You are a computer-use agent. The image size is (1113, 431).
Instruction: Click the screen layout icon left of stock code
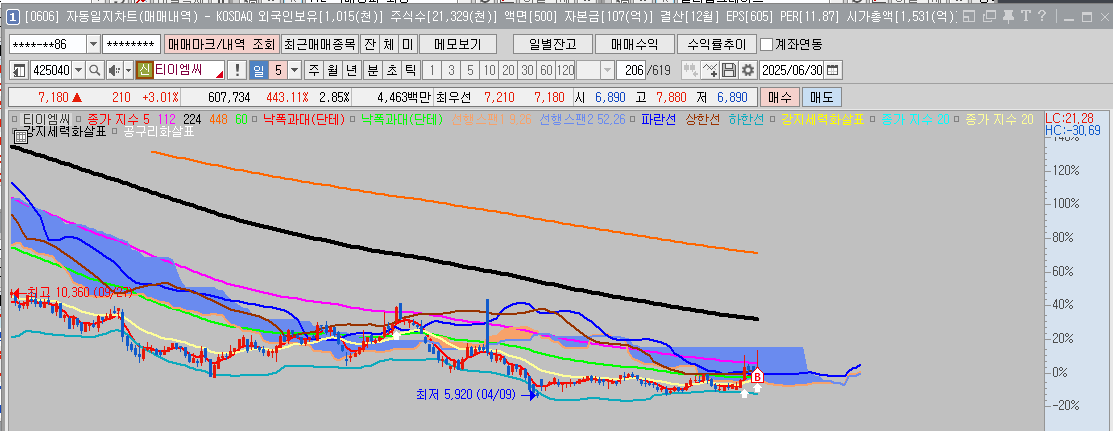(20, 70)
